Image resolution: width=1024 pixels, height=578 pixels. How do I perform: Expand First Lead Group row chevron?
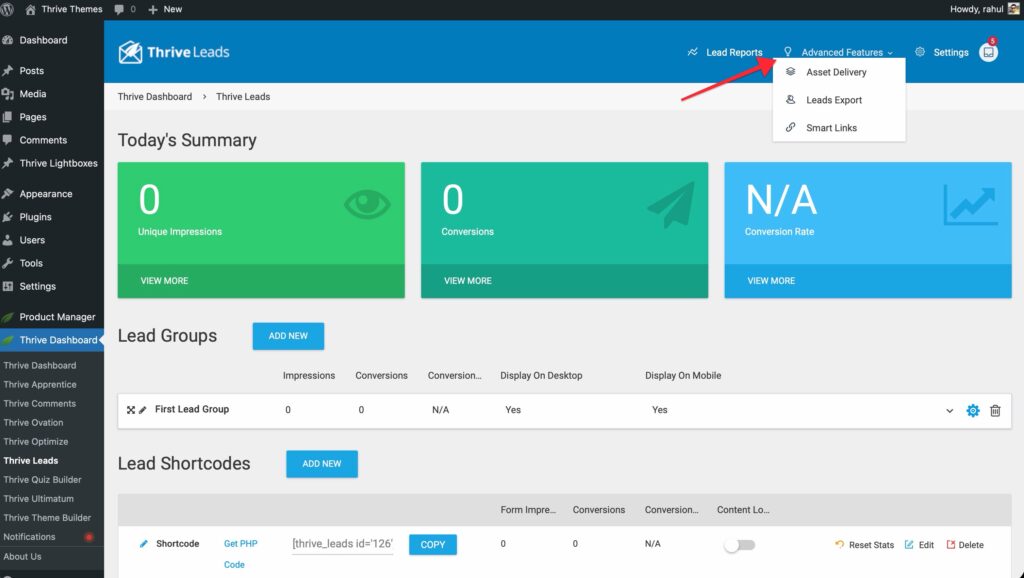click(950, 411)
